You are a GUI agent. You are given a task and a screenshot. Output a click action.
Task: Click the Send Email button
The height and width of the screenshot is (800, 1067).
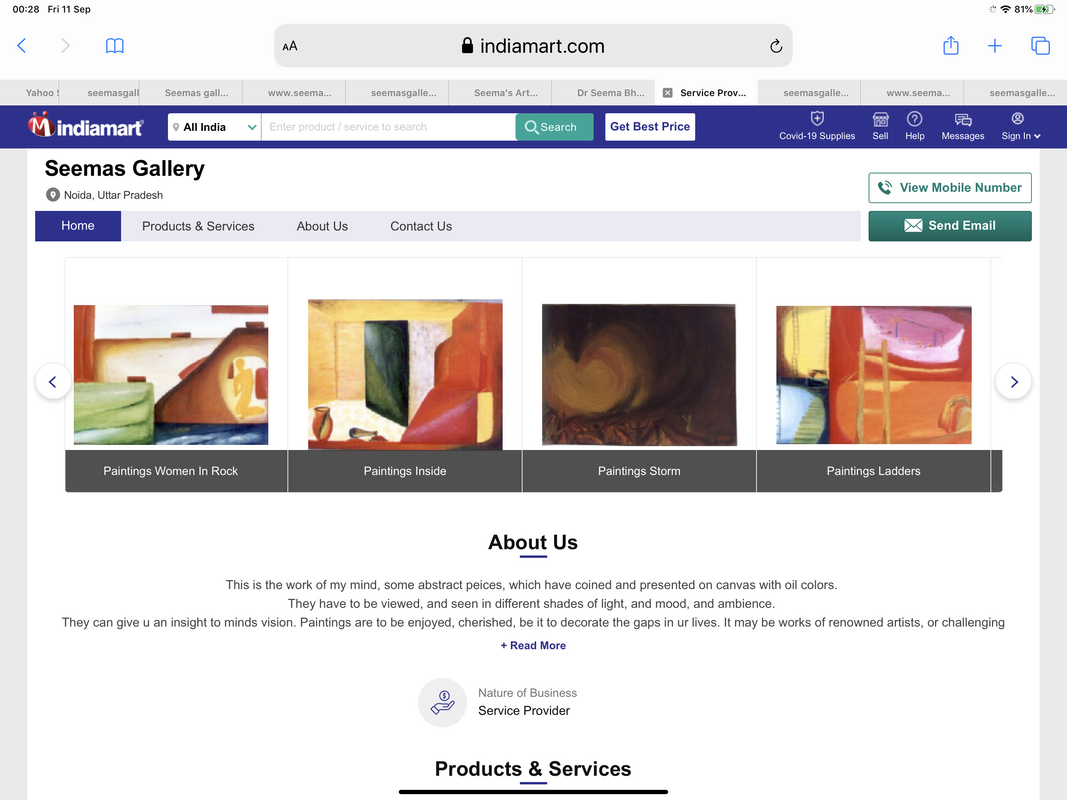point(949,226)
